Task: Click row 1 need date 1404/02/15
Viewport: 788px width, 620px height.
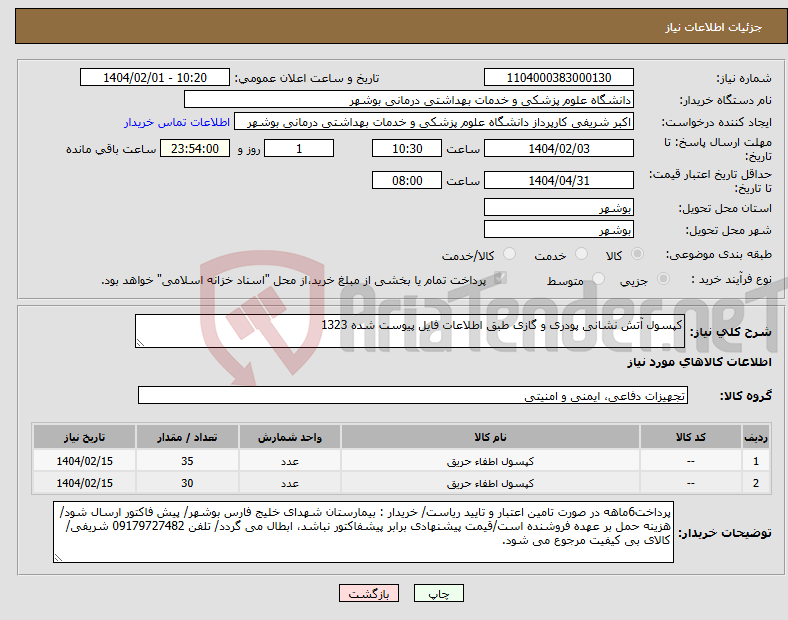Action: coord(84,461)
